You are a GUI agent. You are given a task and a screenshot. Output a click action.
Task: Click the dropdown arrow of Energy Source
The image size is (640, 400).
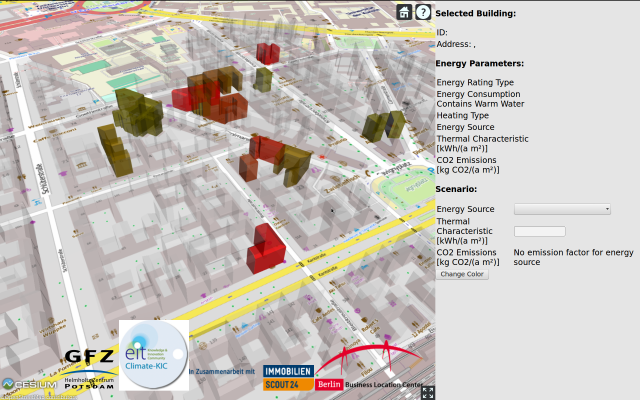tap(607, 209)
